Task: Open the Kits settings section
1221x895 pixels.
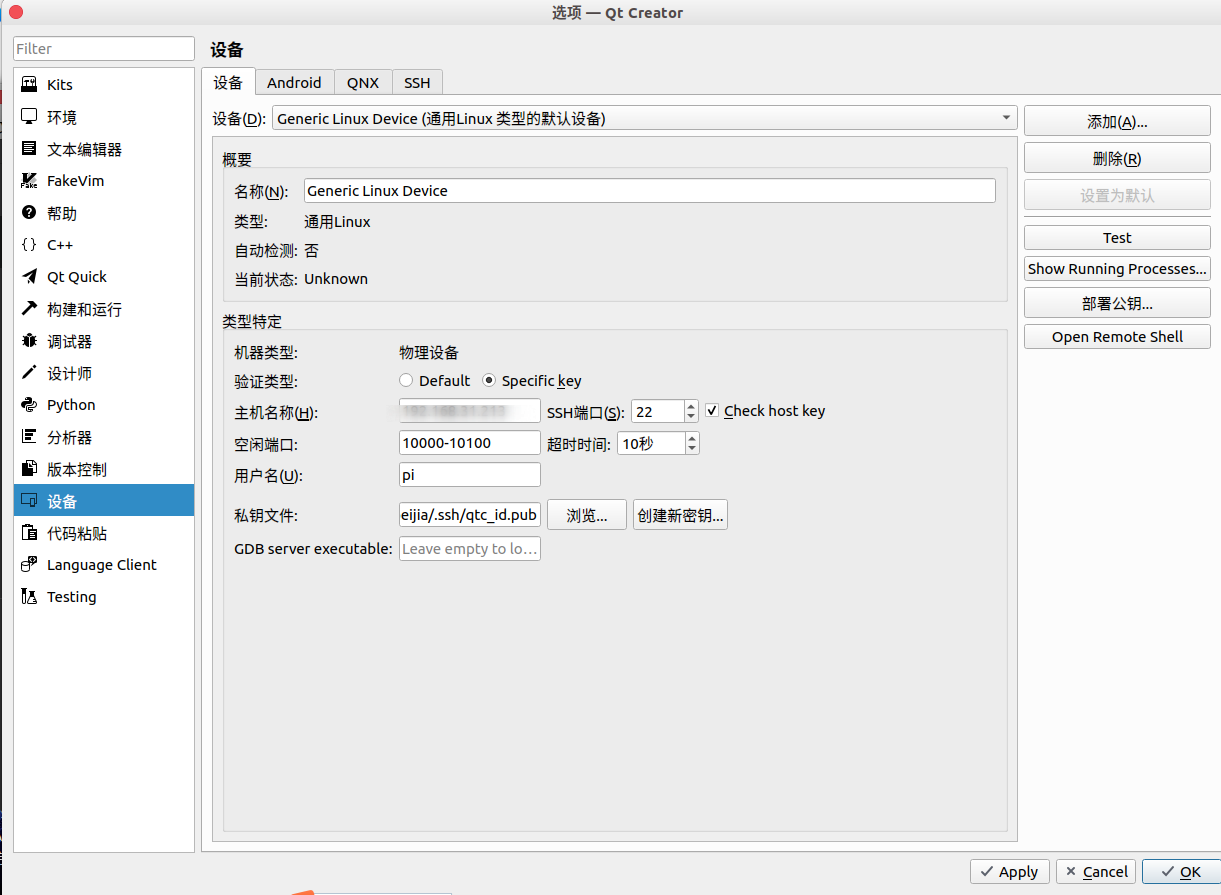Action: (x=60, y=84)
